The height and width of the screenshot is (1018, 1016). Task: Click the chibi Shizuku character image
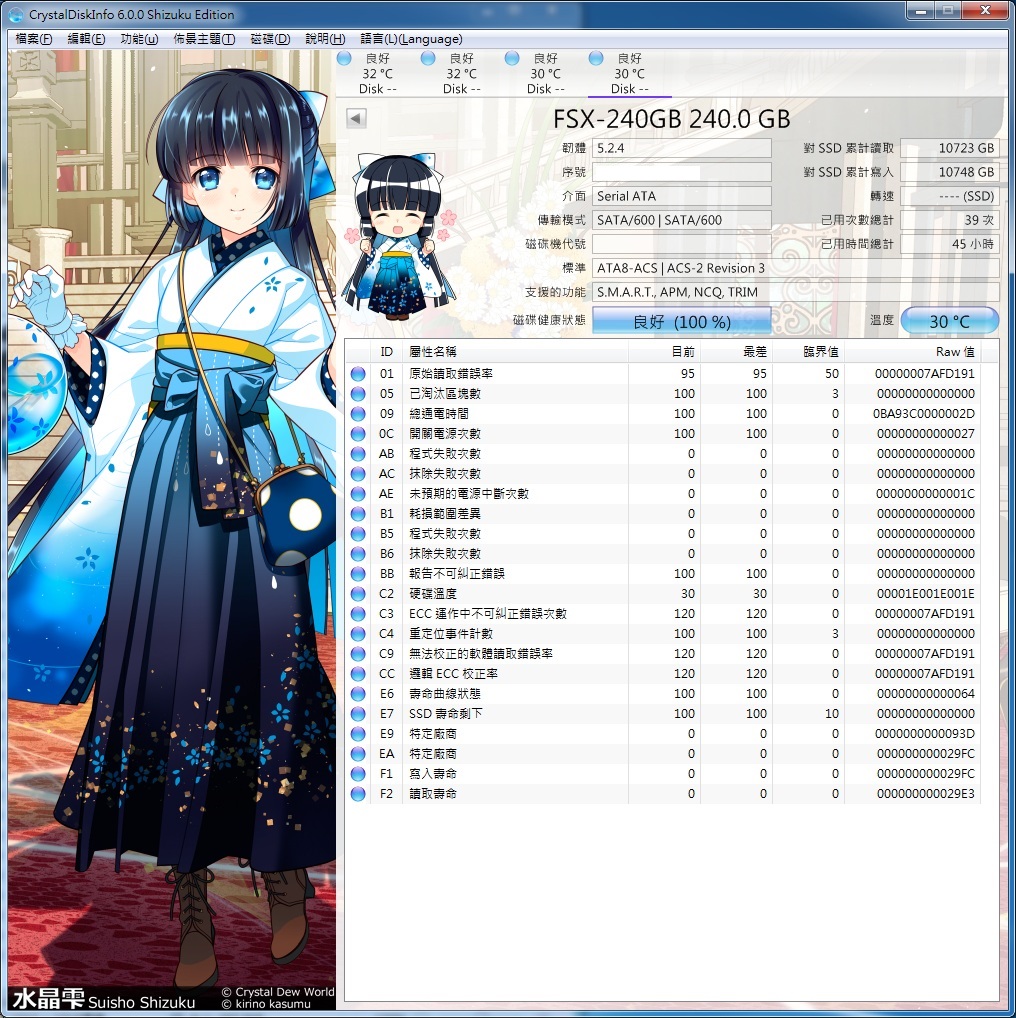click(x=398, y=237)
